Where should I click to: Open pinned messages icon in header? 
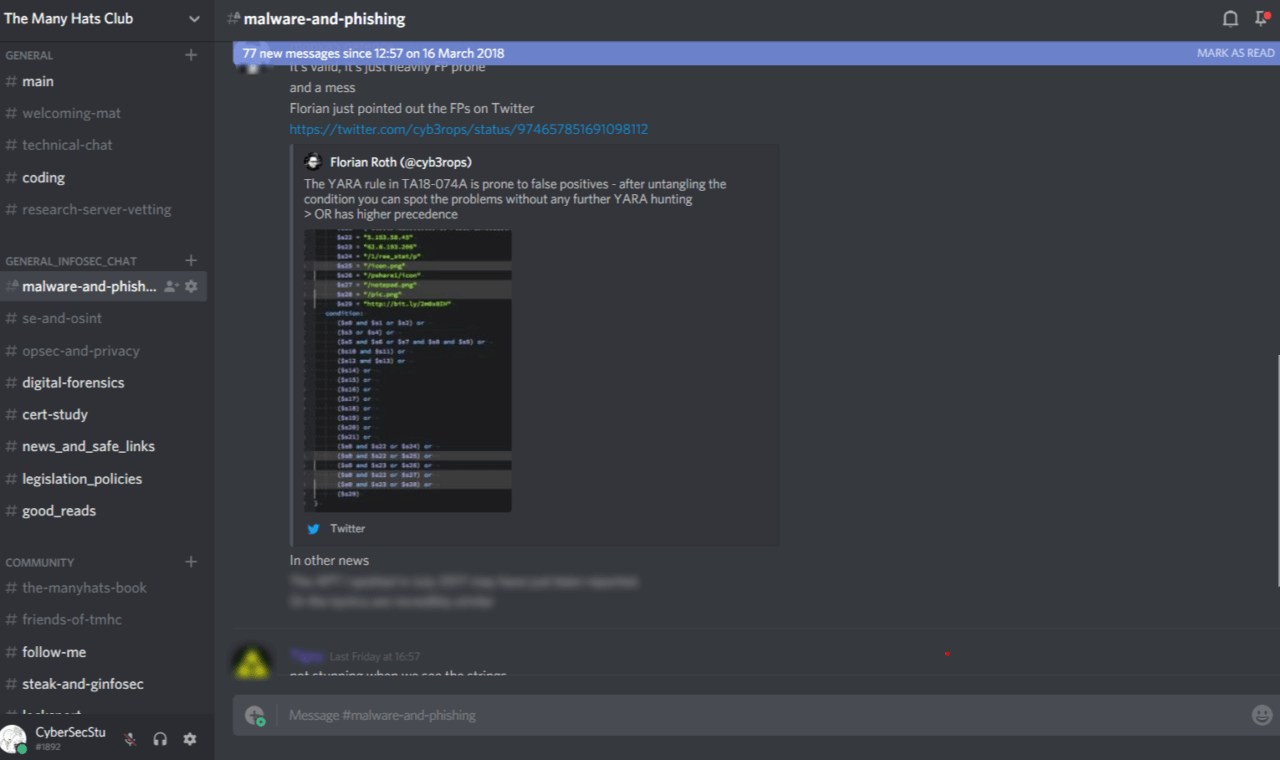tap(1262, 18)
